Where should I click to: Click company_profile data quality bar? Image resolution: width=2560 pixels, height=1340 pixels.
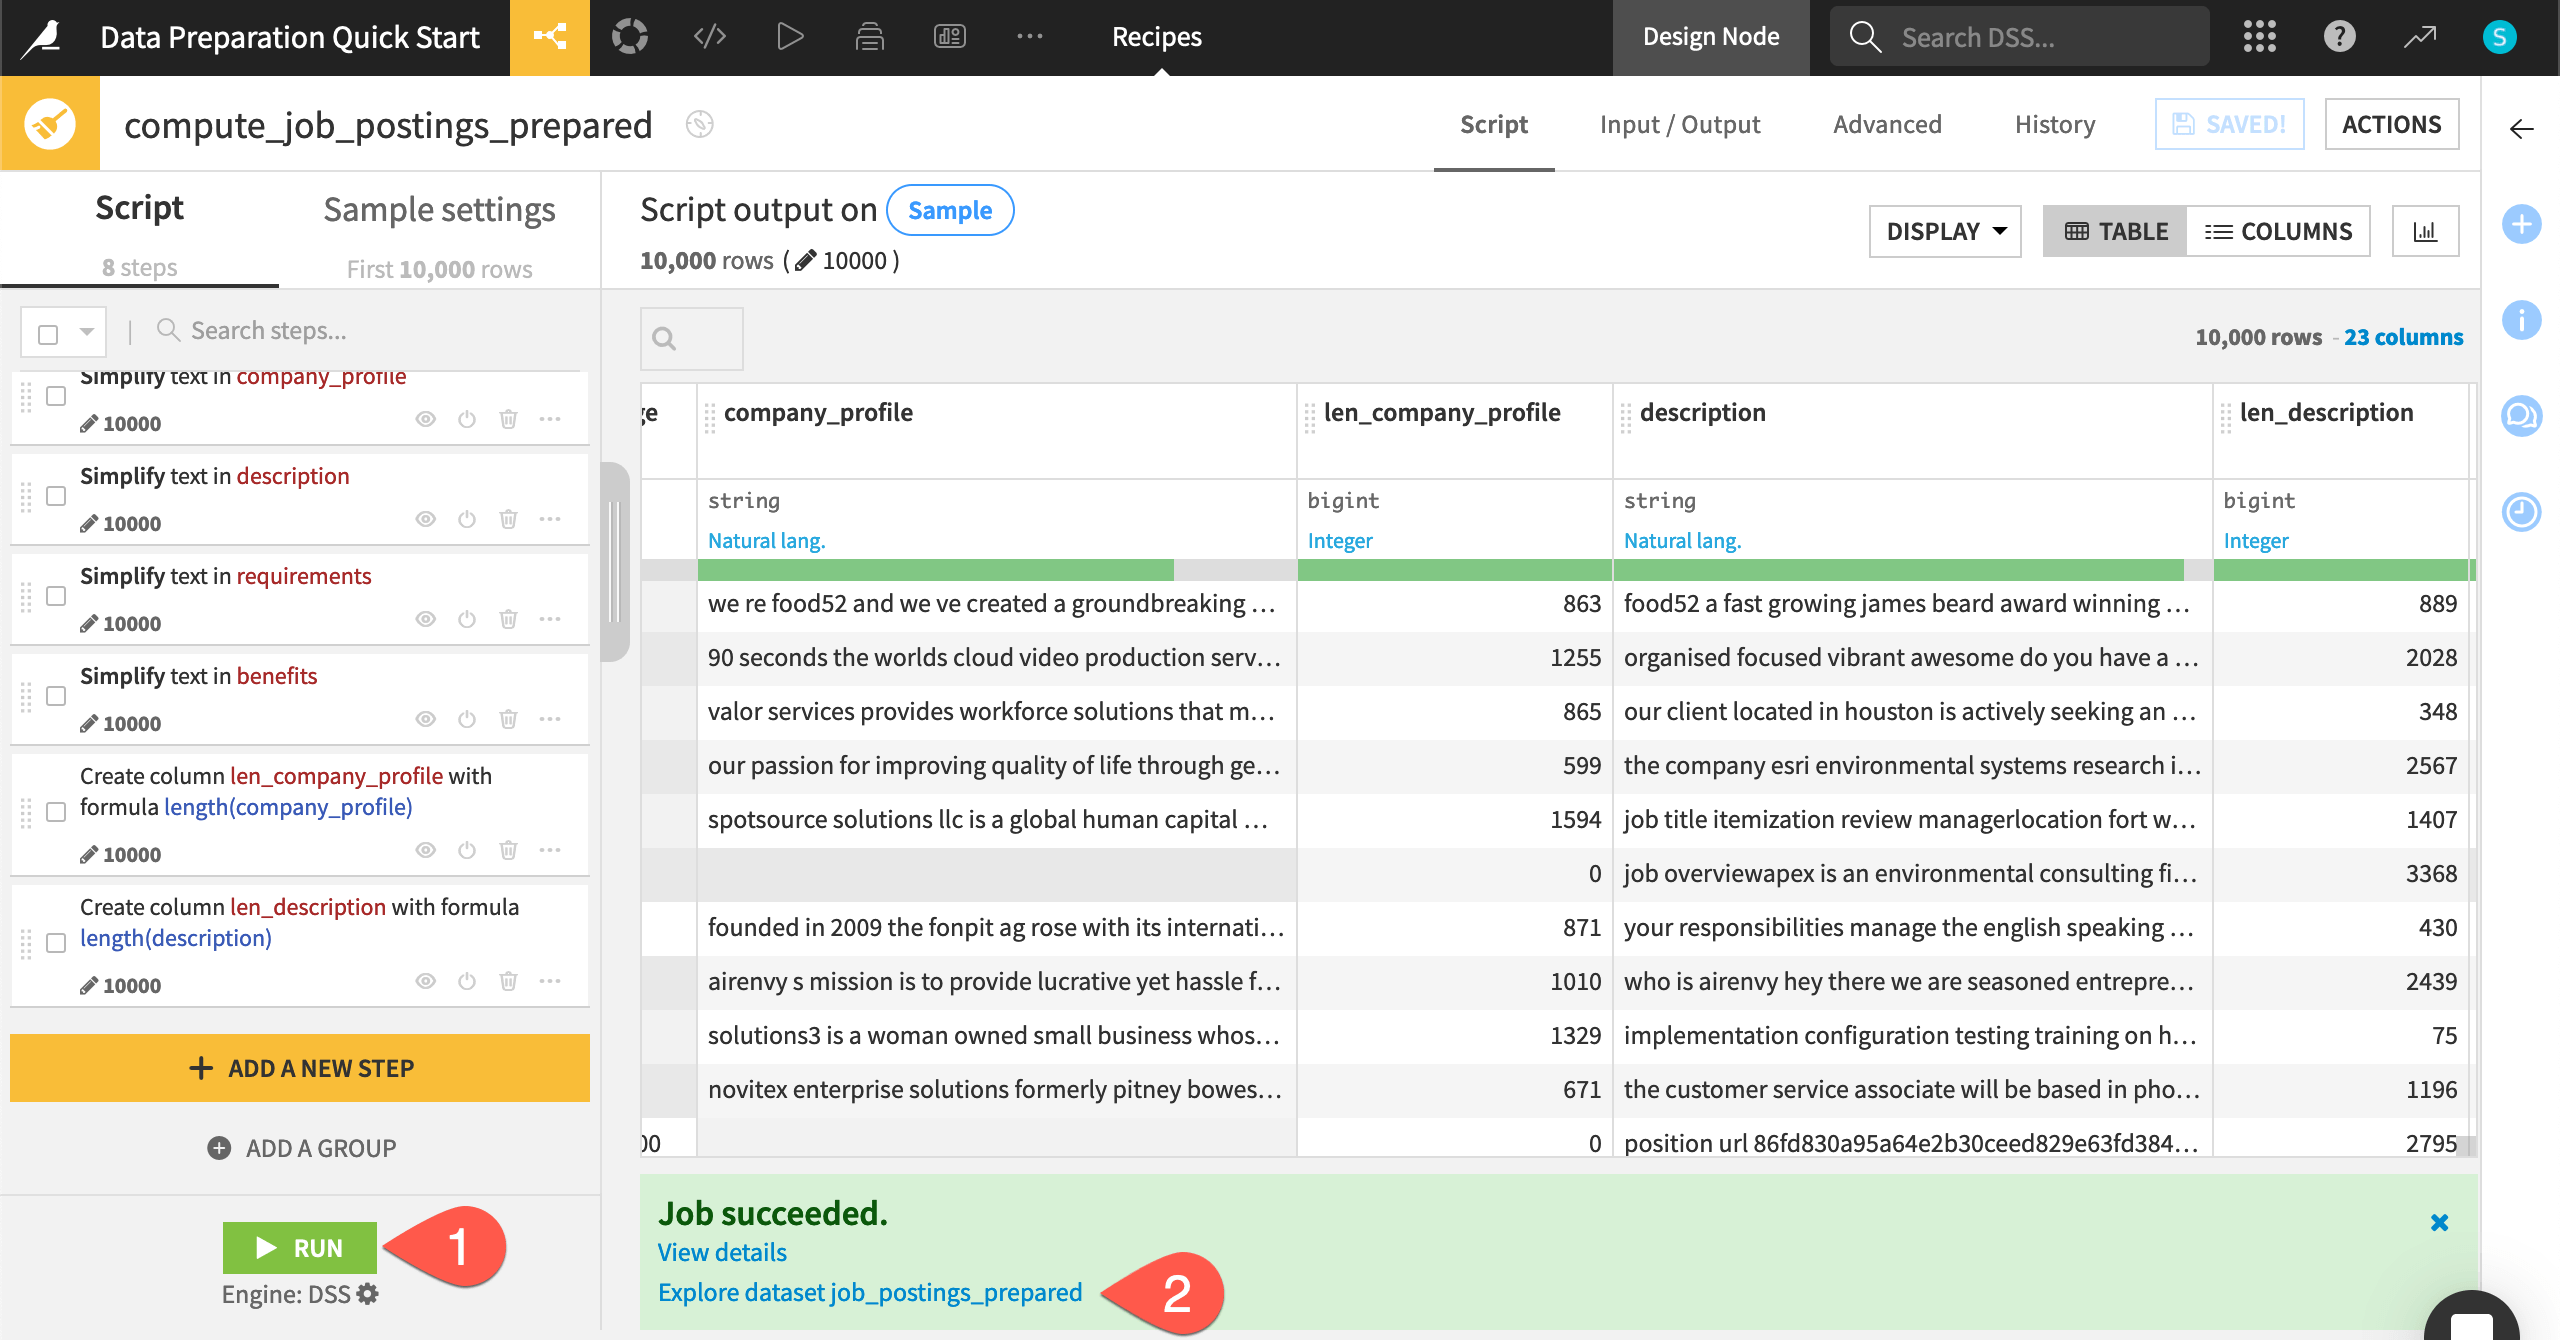997,570
